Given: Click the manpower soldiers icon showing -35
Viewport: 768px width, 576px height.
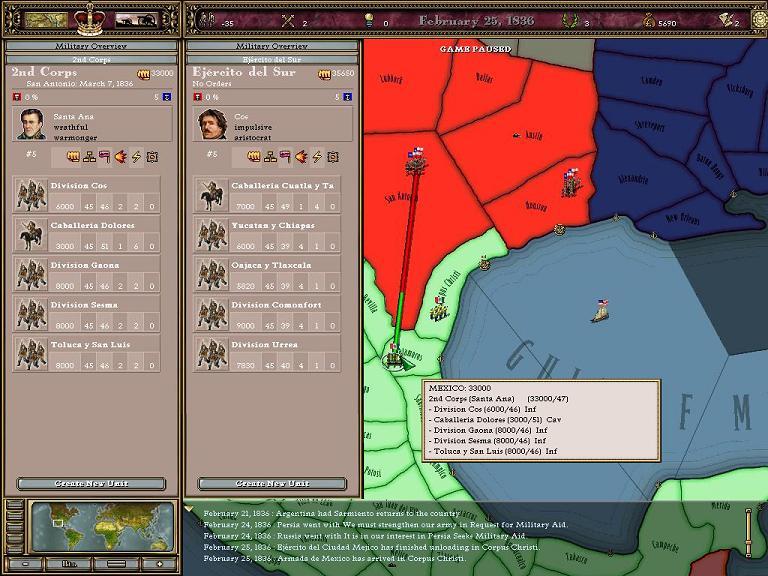Looking at the screenshot, I should 208,21.
